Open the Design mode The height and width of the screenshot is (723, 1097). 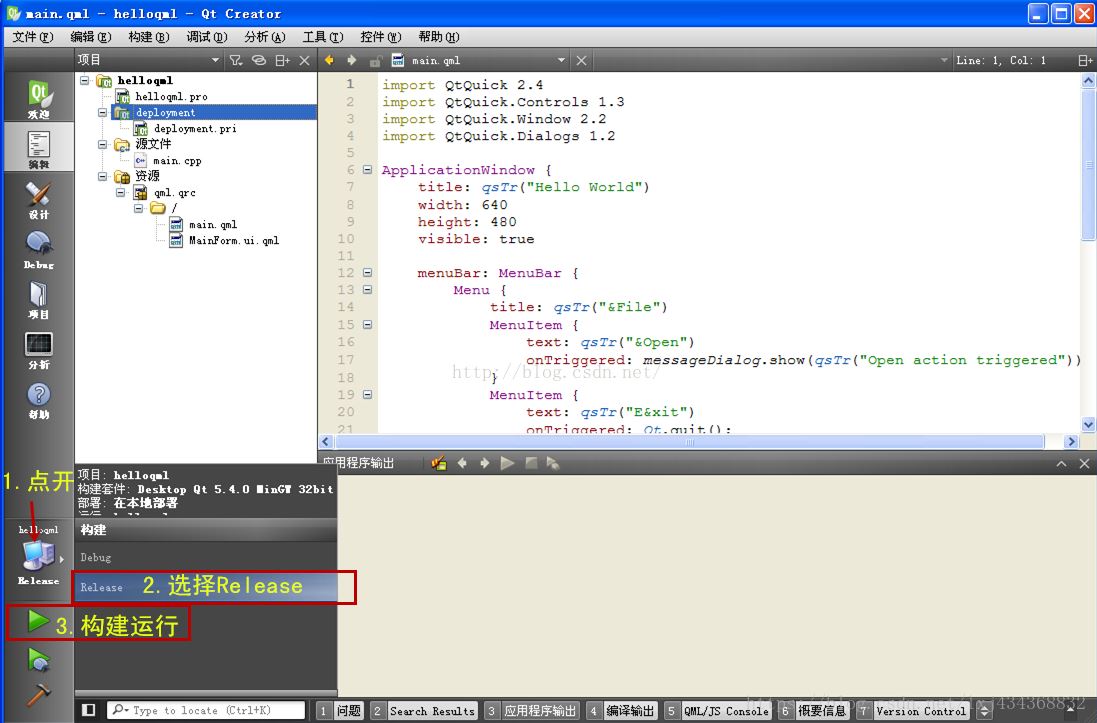38,199
